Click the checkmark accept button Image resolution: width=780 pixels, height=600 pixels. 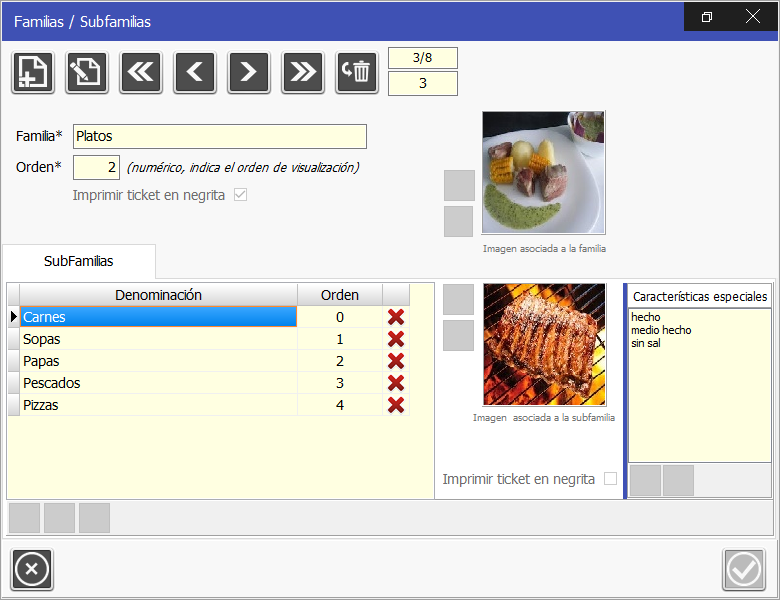(744, 569)
